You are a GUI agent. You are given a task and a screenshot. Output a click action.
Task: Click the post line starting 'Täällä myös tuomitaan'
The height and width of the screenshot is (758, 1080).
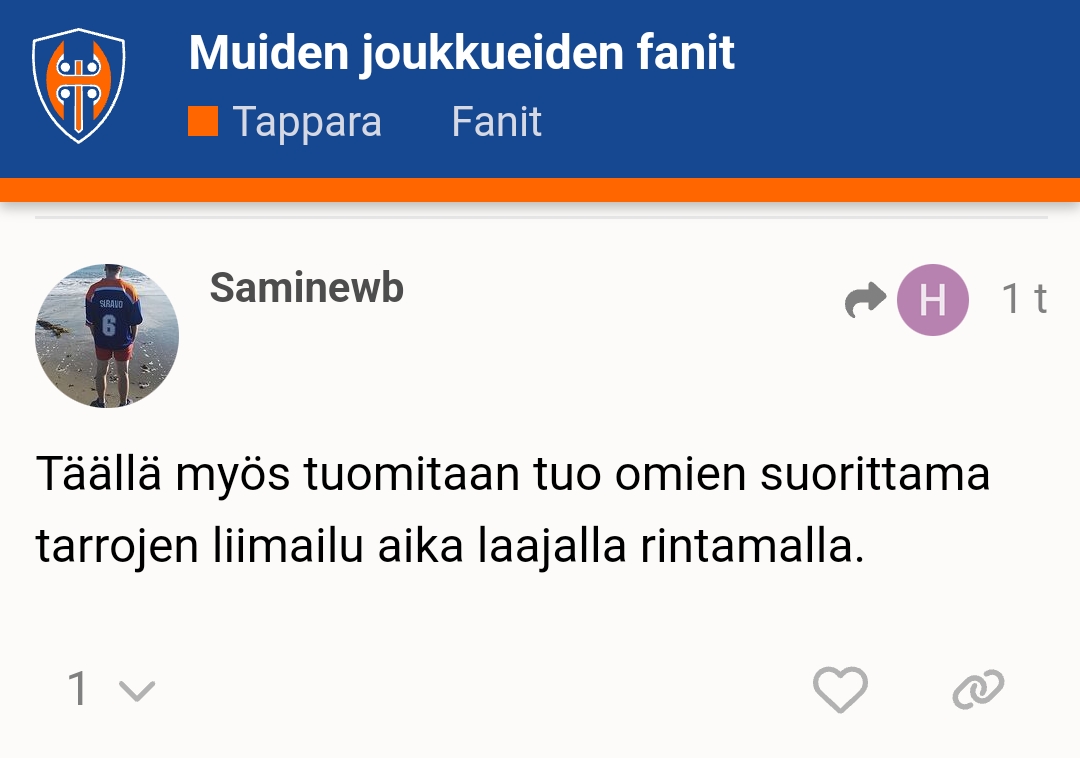[512, 474]
